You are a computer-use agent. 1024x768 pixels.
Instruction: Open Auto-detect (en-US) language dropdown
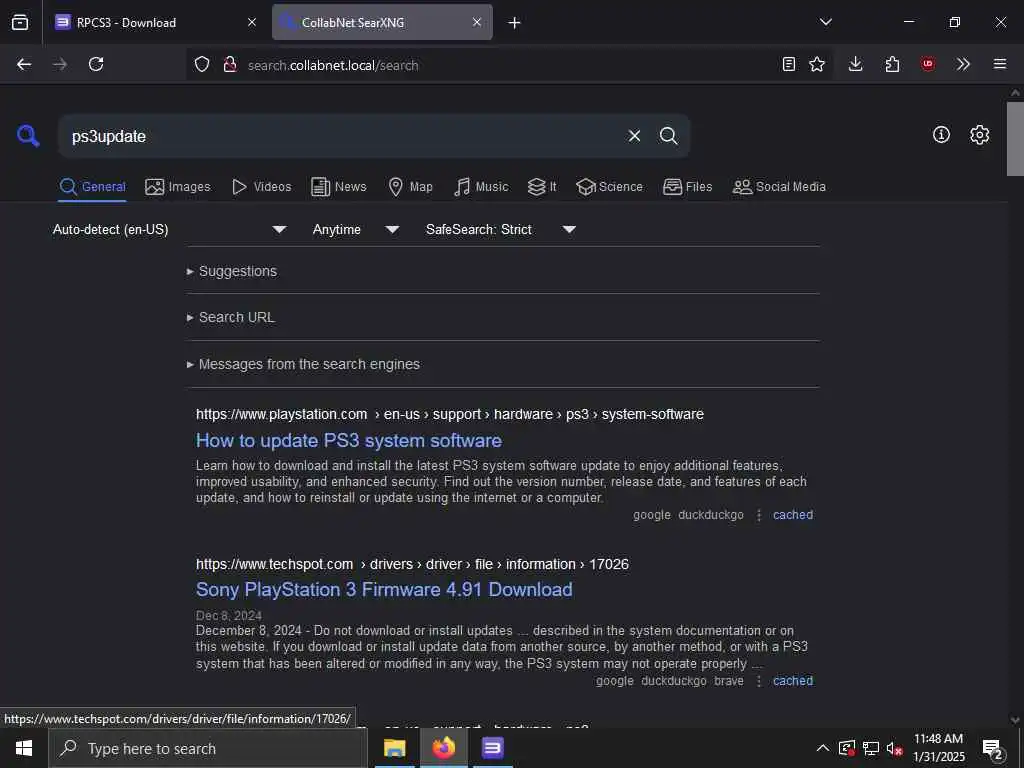point(170,229)
